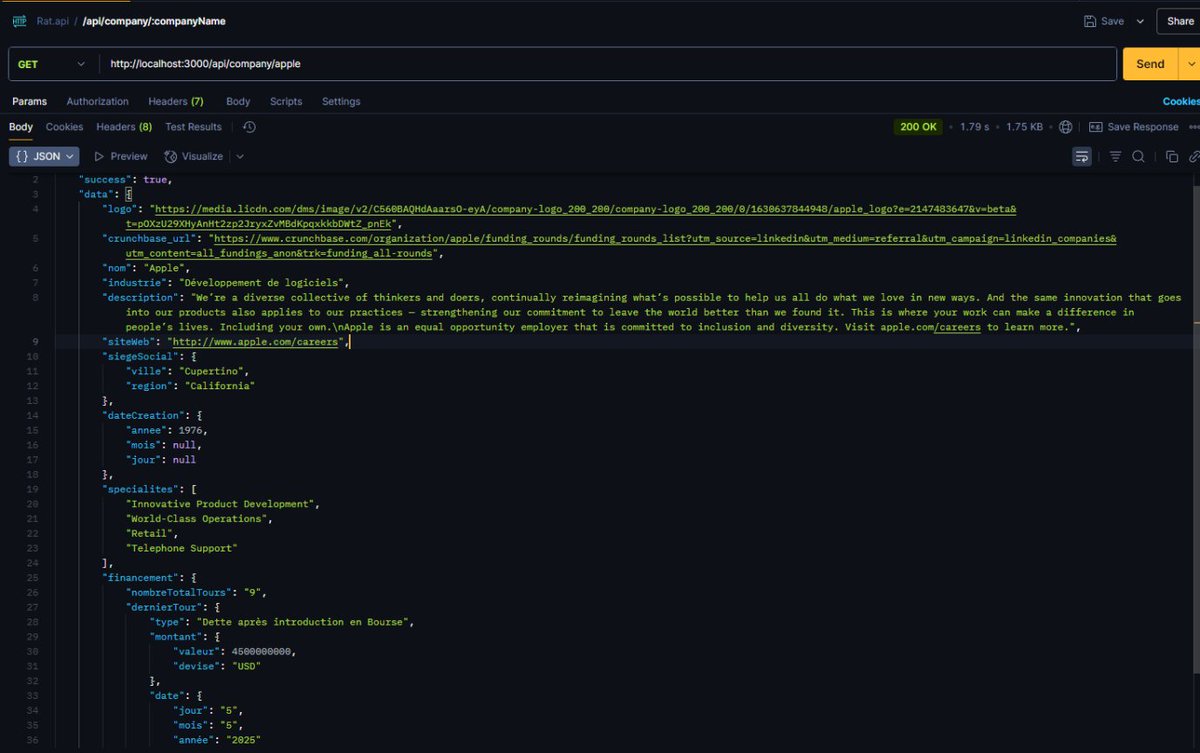Click the "Développement de logiciels" value
The height and width of the screenshot is (753, 1200).
[x=263, y=283]
